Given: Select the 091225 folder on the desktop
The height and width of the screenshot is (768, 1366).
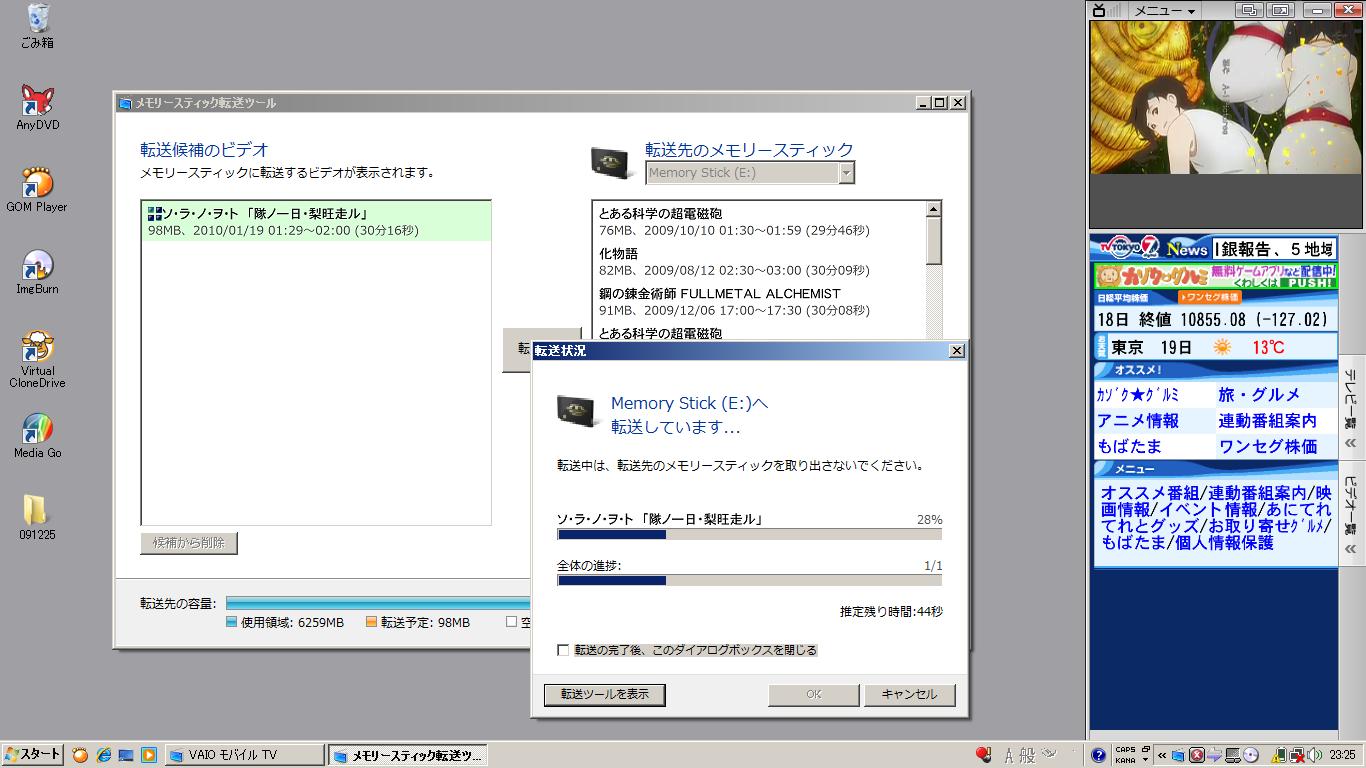Looking at the screenshot, I should click(37, 517).
